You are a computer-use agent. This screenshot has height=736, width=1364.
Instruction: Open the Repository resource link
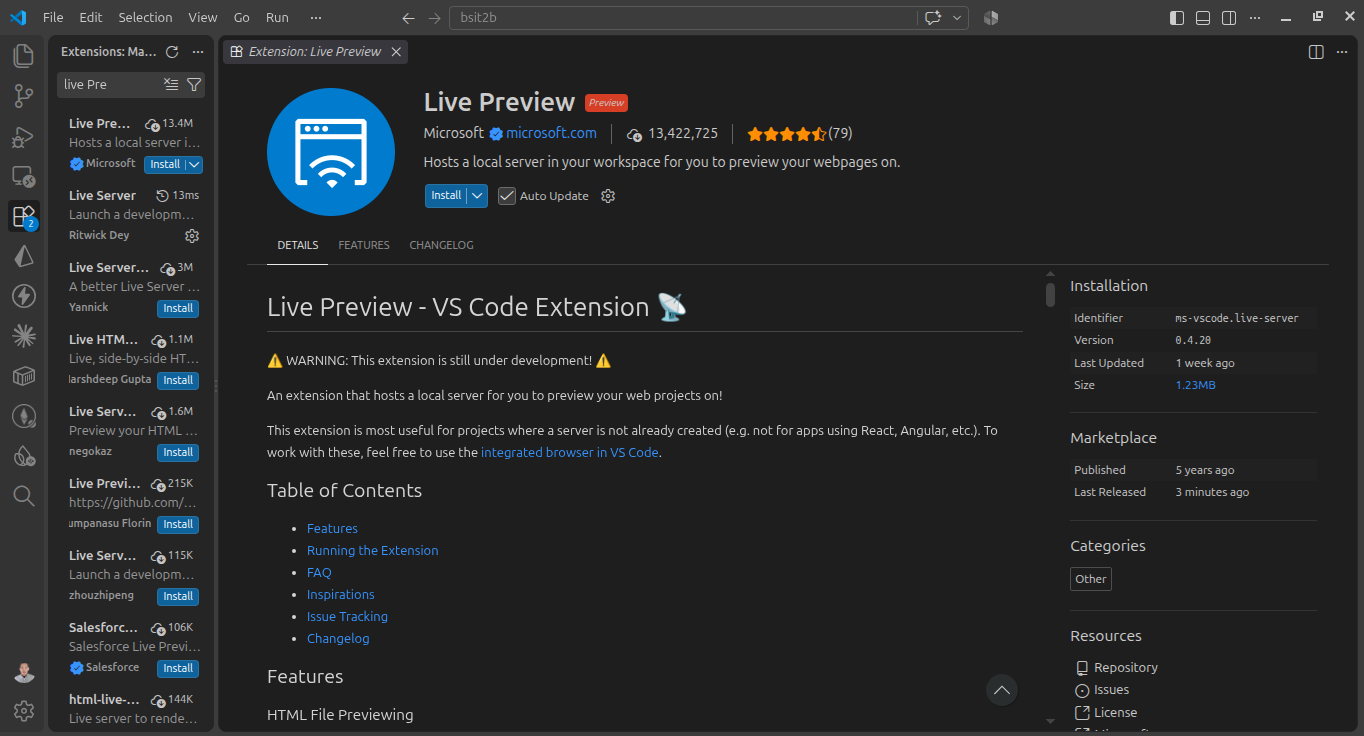(x=1126, y=668)
